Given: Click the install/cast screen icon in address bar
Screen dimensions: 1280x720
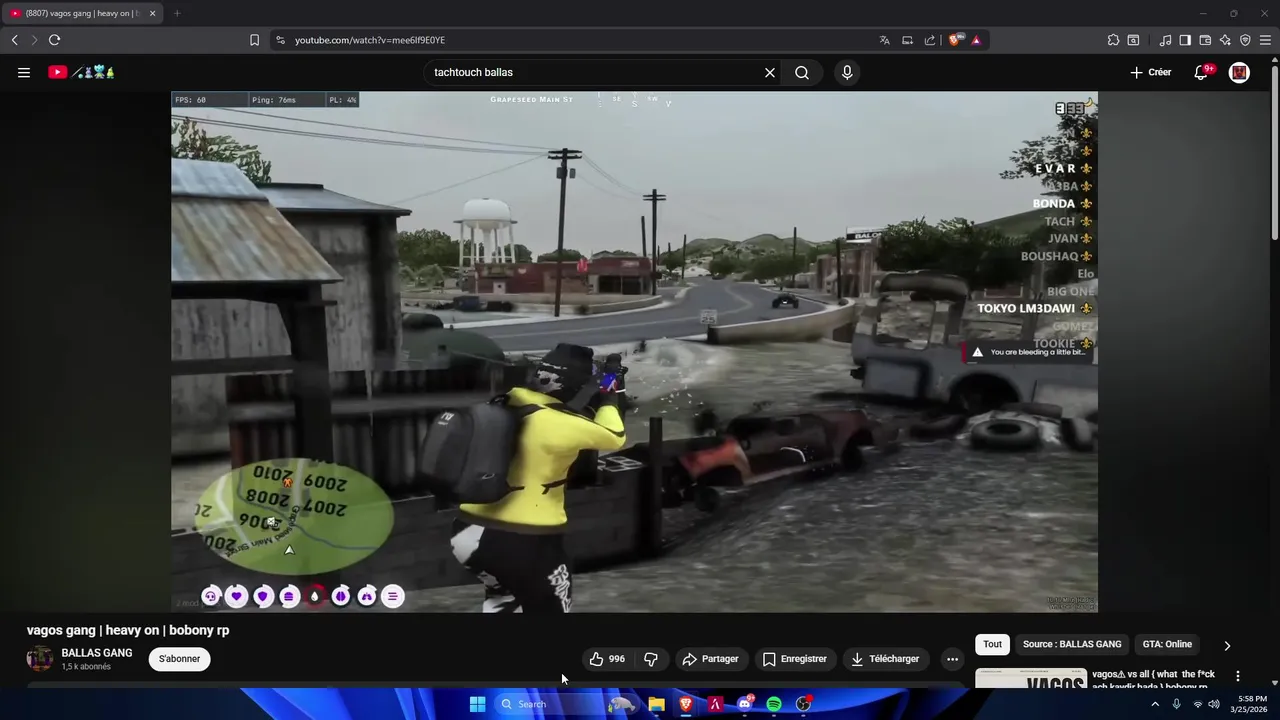Looking at the screenshot, I should point(907,40).
